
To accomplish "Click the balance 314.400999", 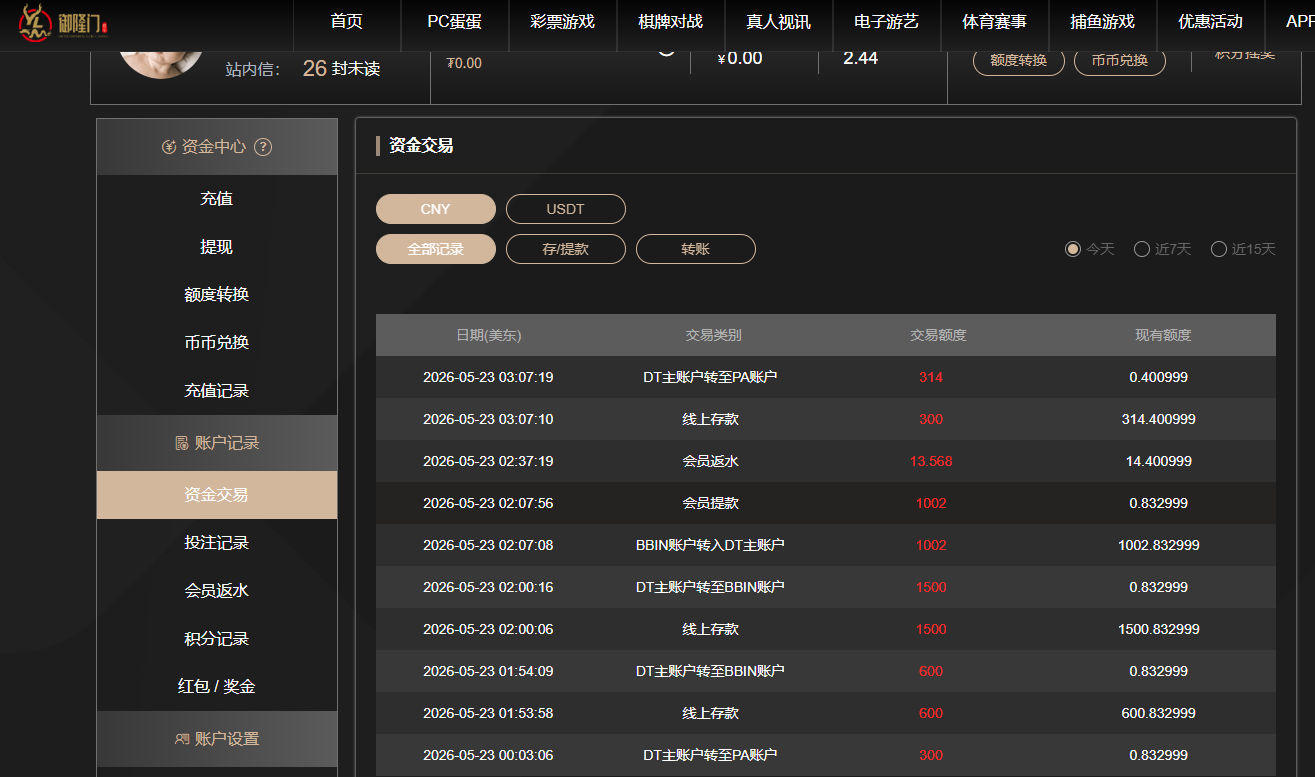I will (1159, 420).
